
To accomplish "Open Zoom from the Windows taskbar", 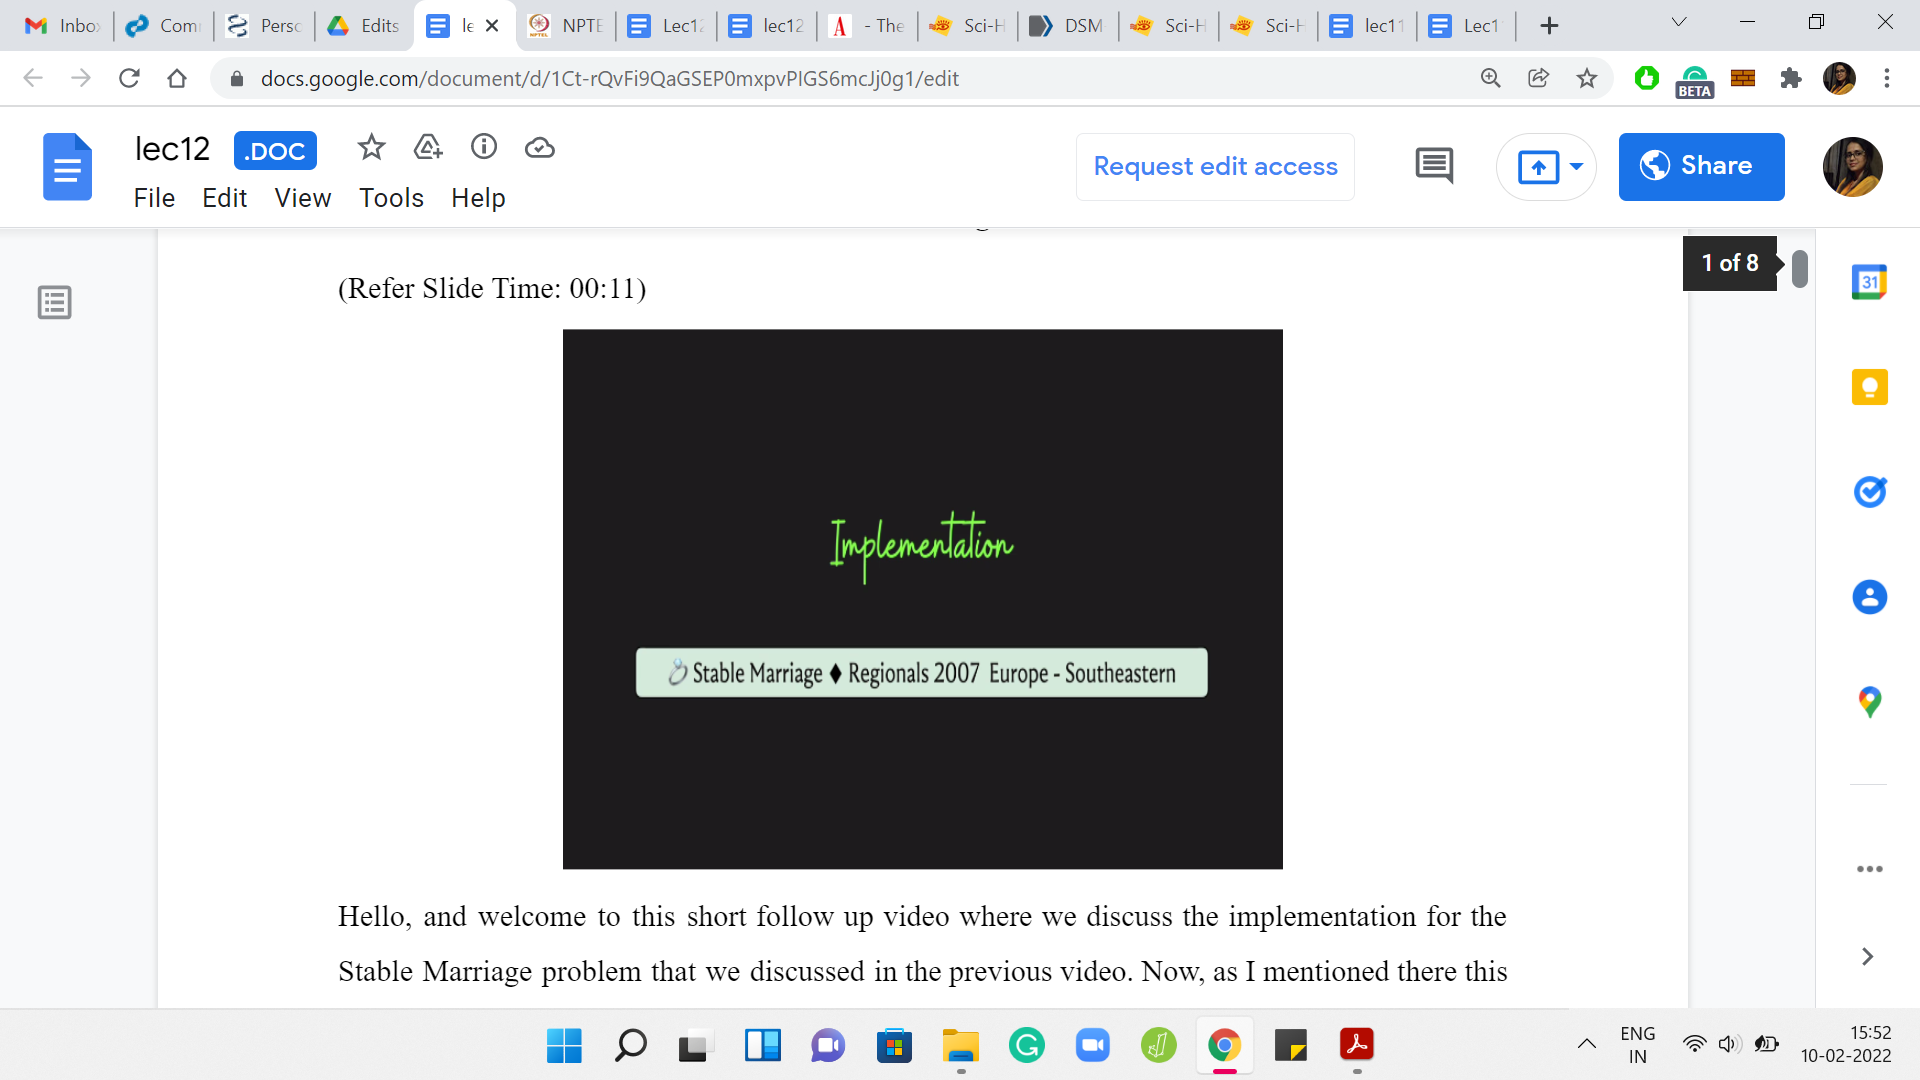I will (1093, 1046).
